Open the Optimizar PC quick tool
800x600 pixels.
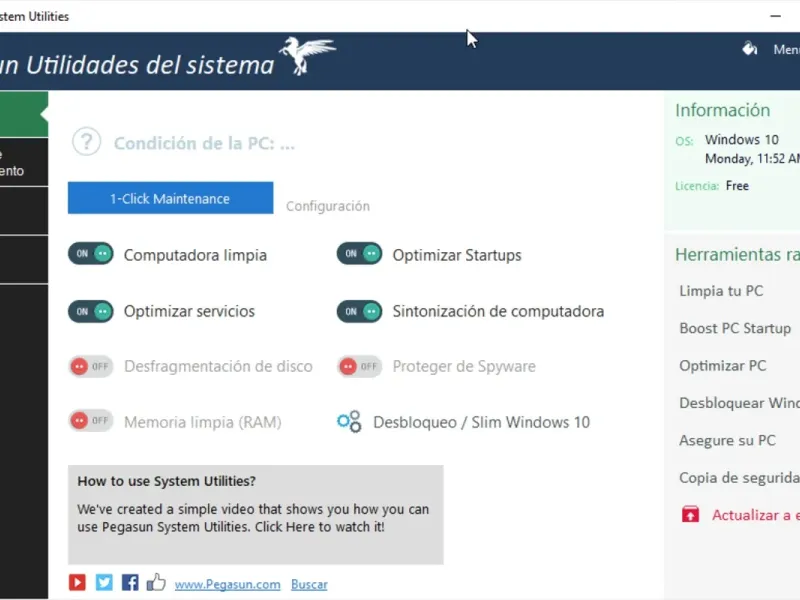click(x=722, y=366)
